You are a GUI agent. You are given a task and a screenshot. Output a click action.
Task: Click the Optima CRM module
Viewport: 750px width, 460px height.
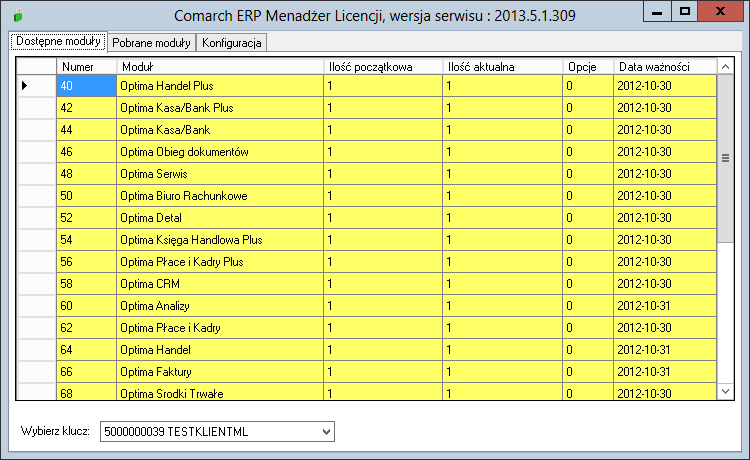coord(220,284)
